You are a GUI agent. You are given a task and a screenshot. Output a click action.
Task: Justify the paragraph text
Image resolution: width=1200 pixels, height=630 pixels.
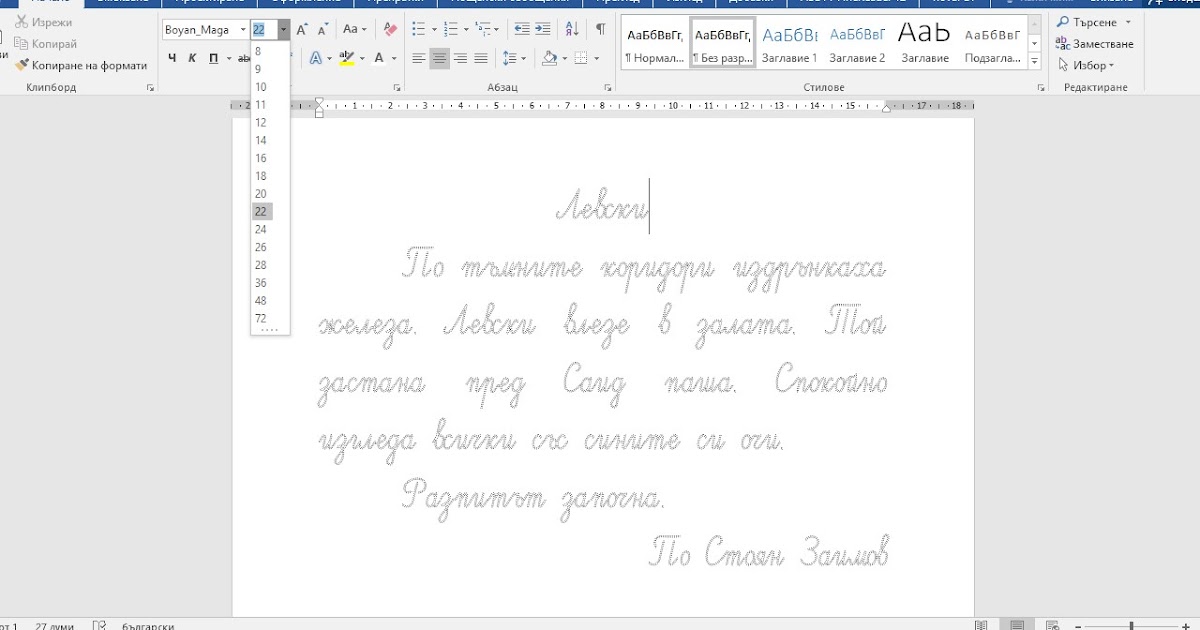481,59
